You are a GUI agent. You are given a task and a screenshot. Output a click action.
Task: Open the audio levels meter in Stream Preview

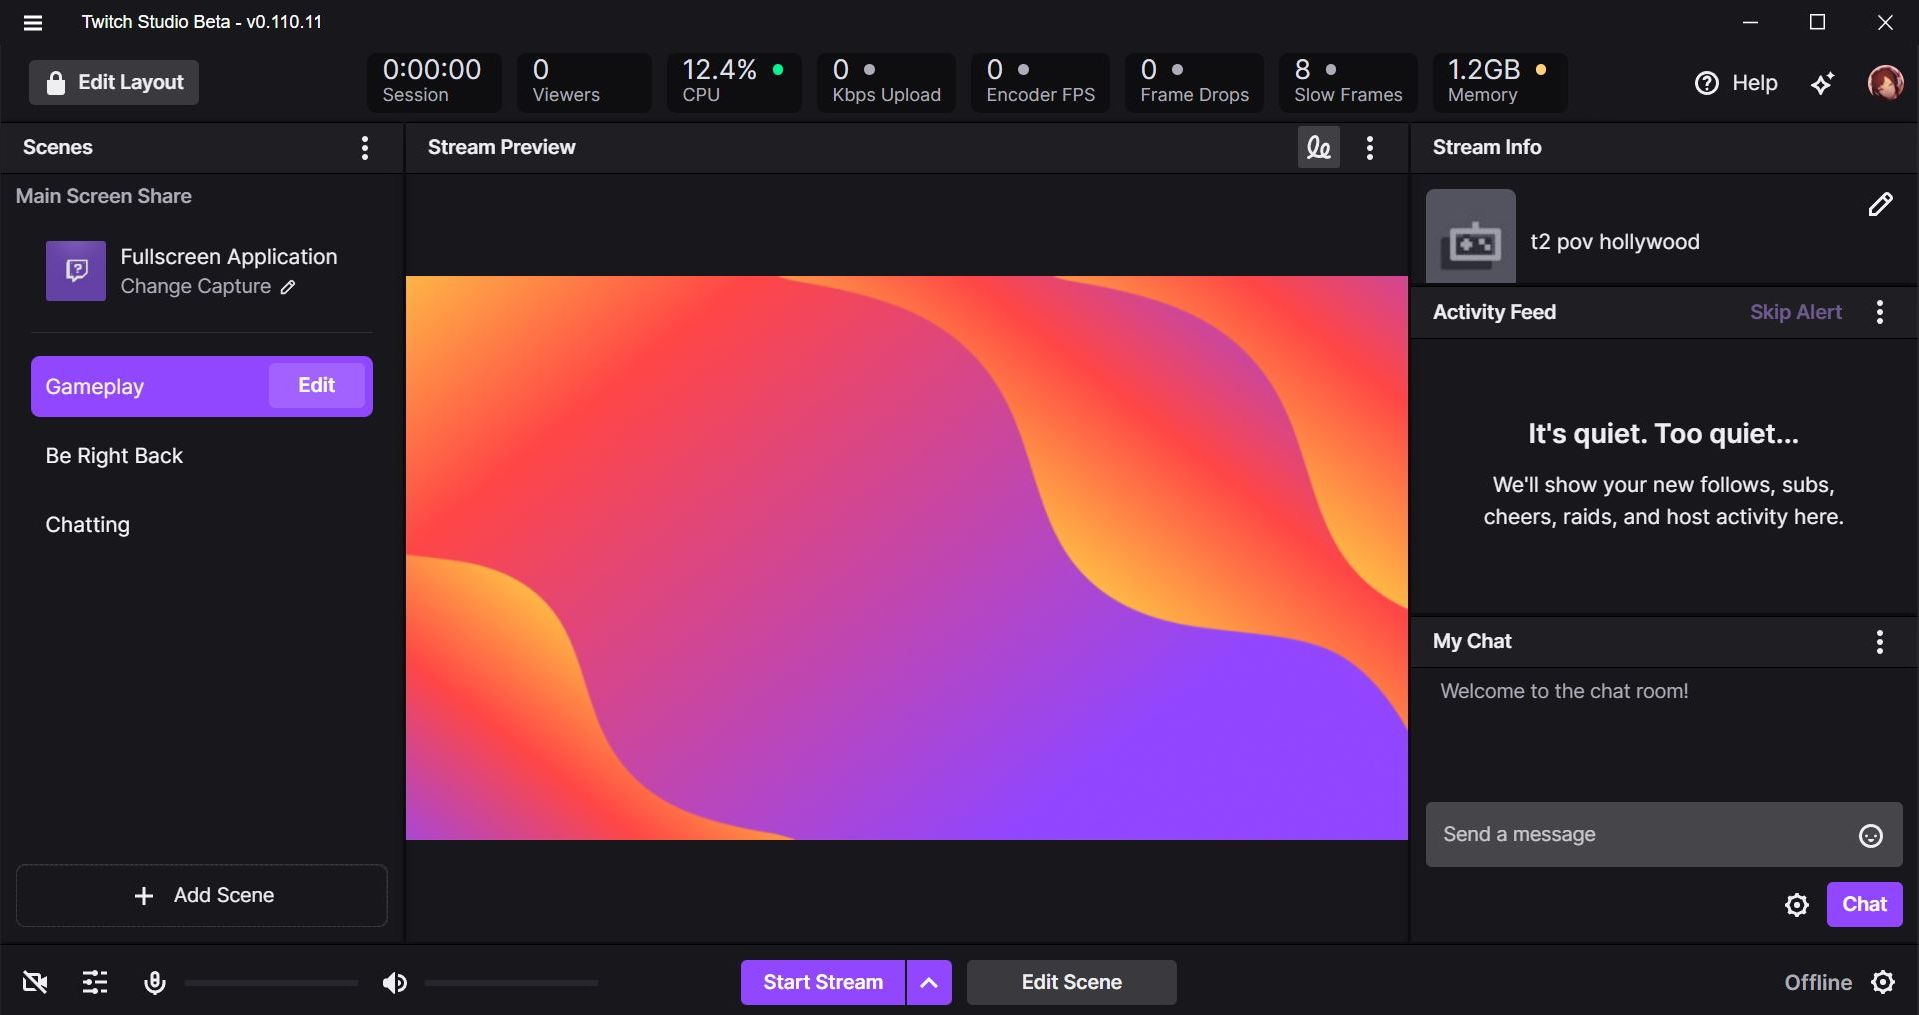click(x=1316, y=147)
